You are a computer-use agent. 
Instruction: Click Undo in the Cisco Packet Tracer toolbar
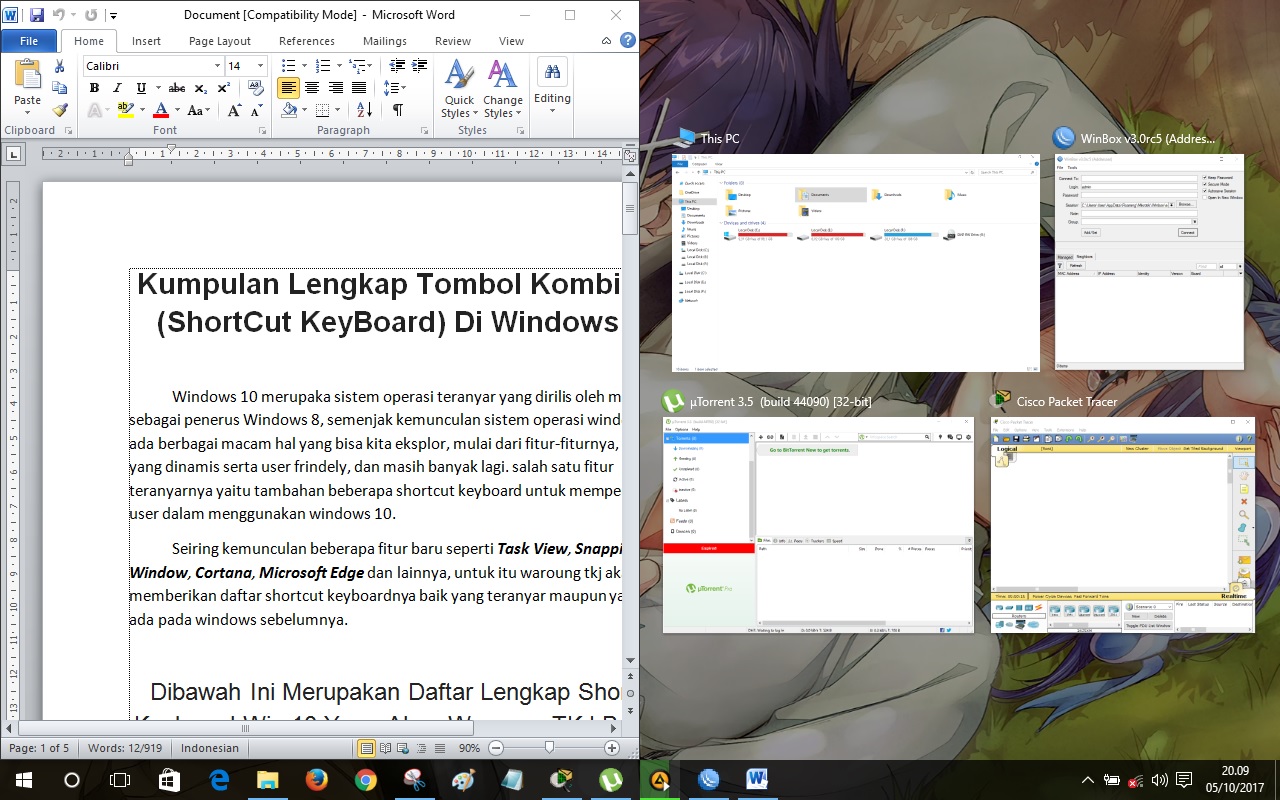coord(1068,438)
